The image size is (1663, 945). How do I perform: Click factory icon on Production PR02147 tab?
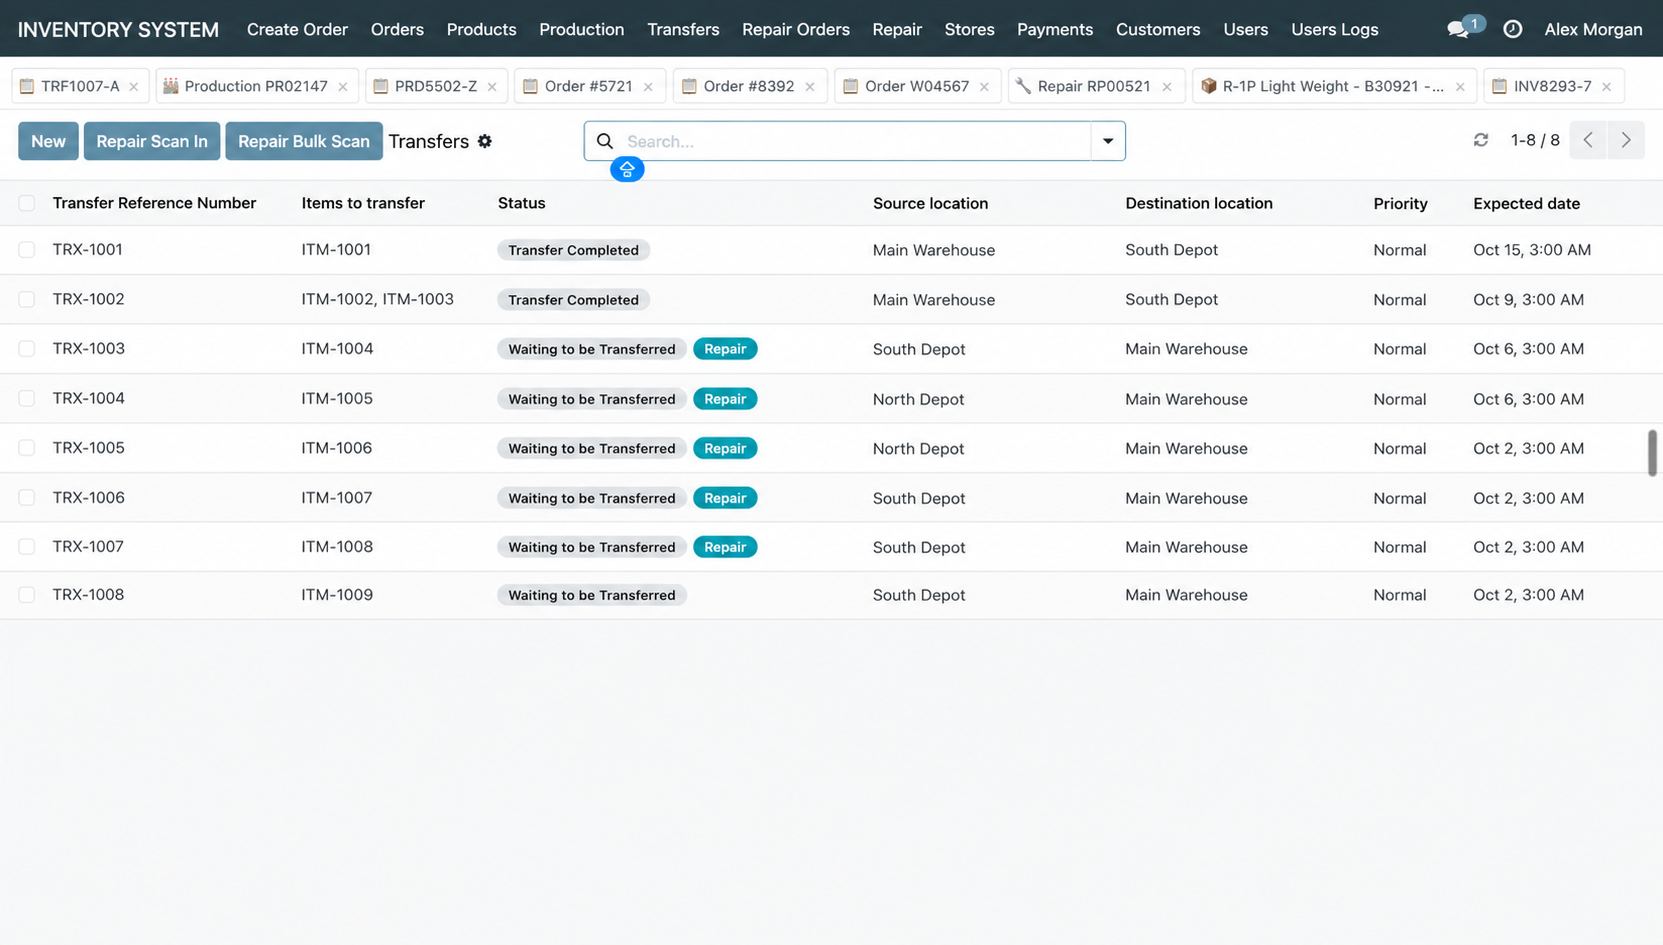pyautogui.click(x=171, y=86)
